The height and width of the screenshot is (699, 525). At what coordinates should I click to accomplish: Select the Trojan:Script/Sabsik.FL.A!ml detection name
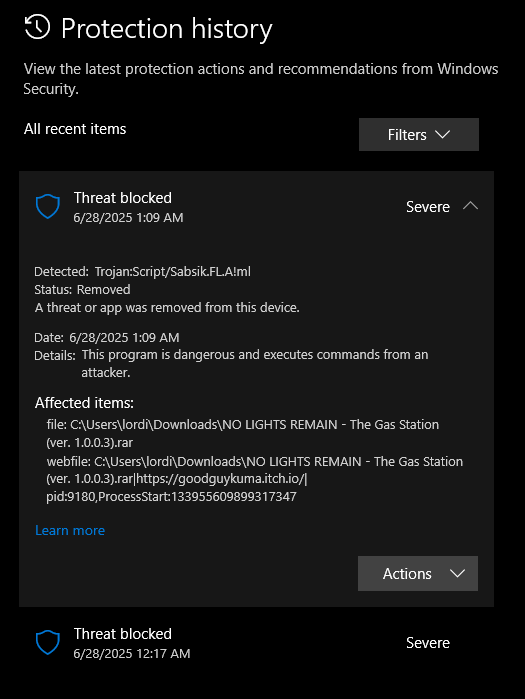tap(173, 271)
